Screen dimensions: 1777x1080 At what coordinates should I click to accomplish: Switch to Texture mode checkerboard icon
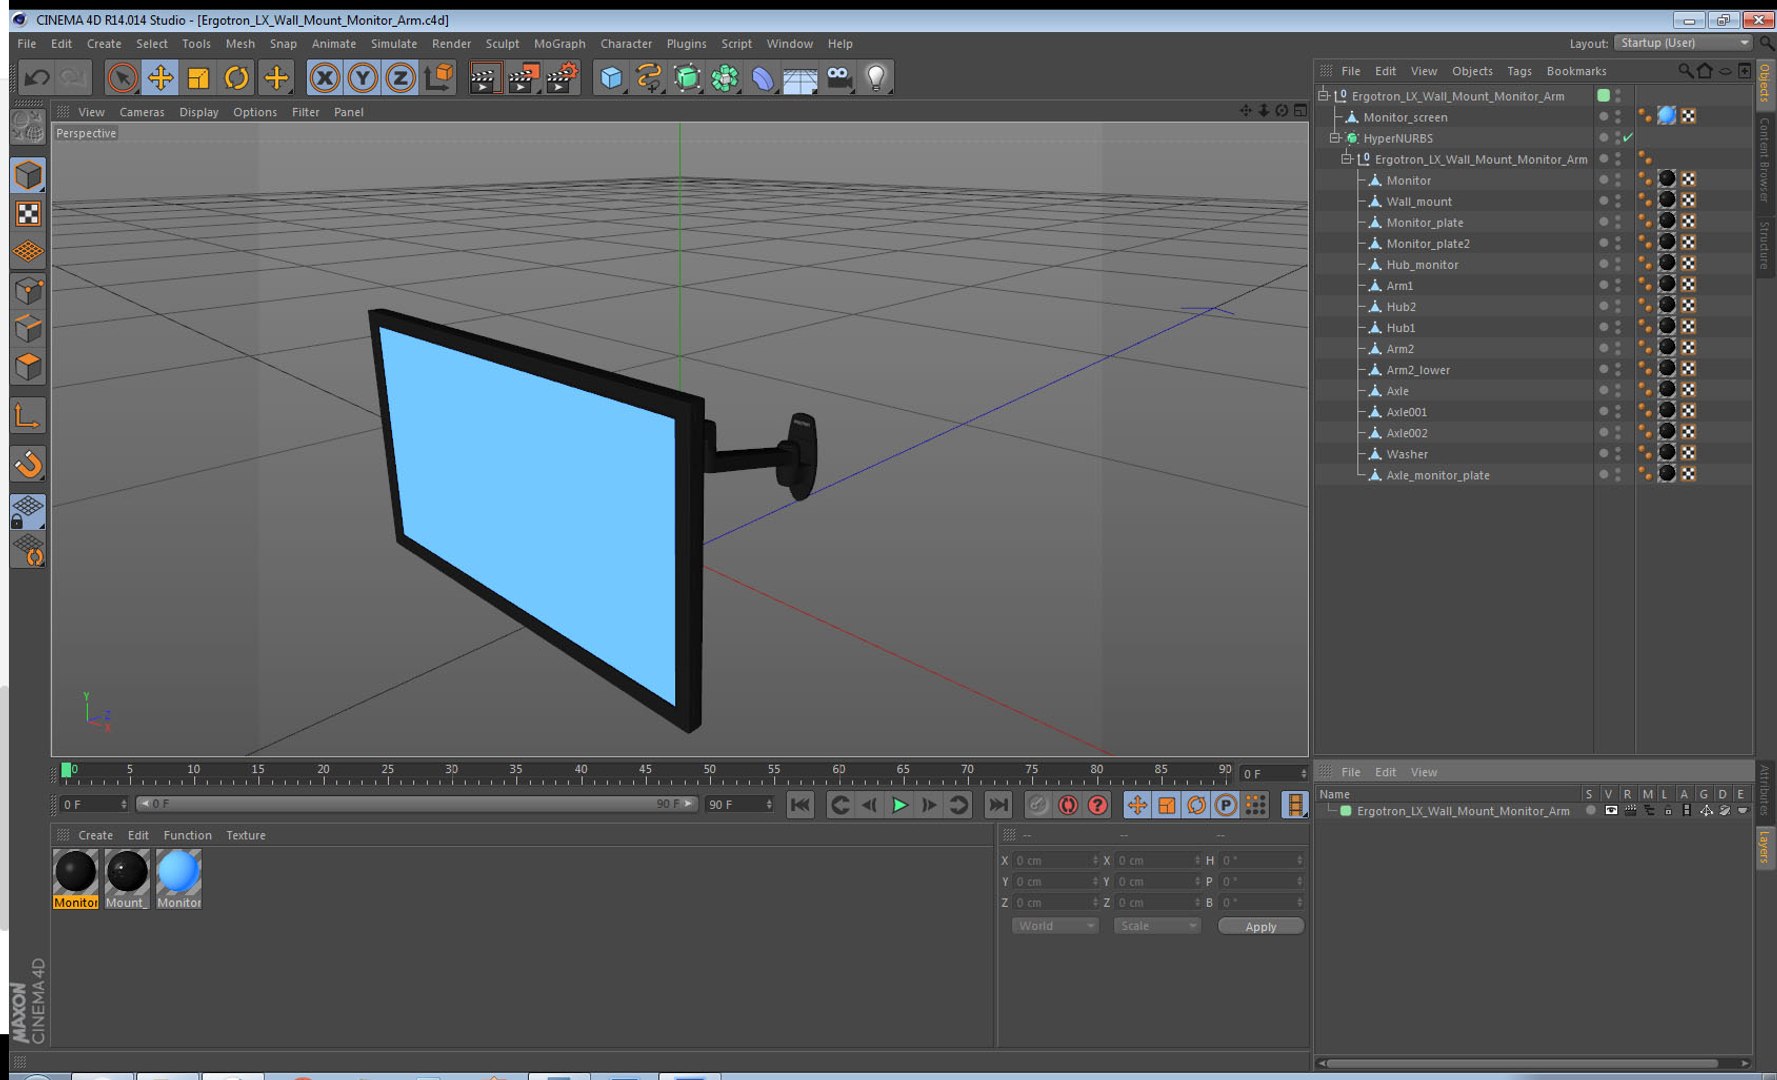(x=28, y=214)
